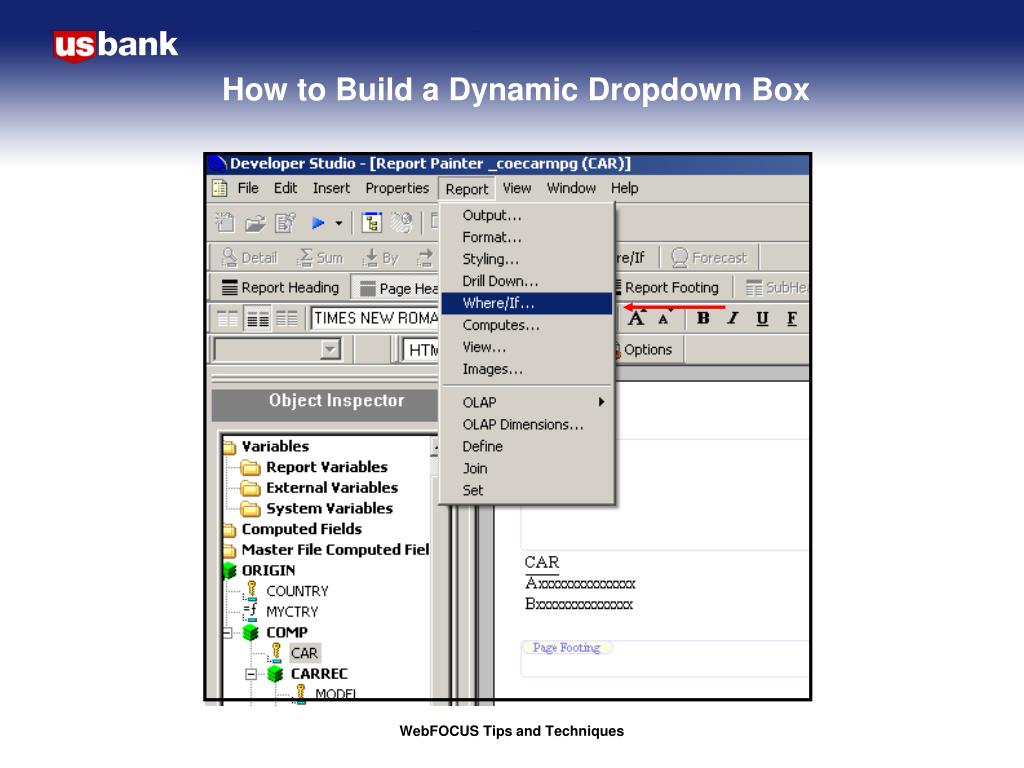Choose Format... from the Report menu
1024x768 pixels.
click(x=528, y=237)
